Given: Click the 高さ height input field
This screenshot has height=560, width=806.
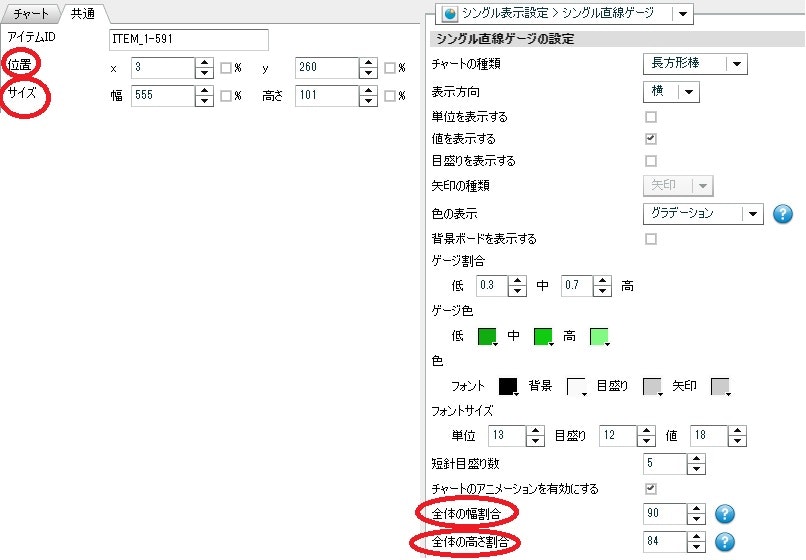Looking at the screenshot, I should (327, 96).
